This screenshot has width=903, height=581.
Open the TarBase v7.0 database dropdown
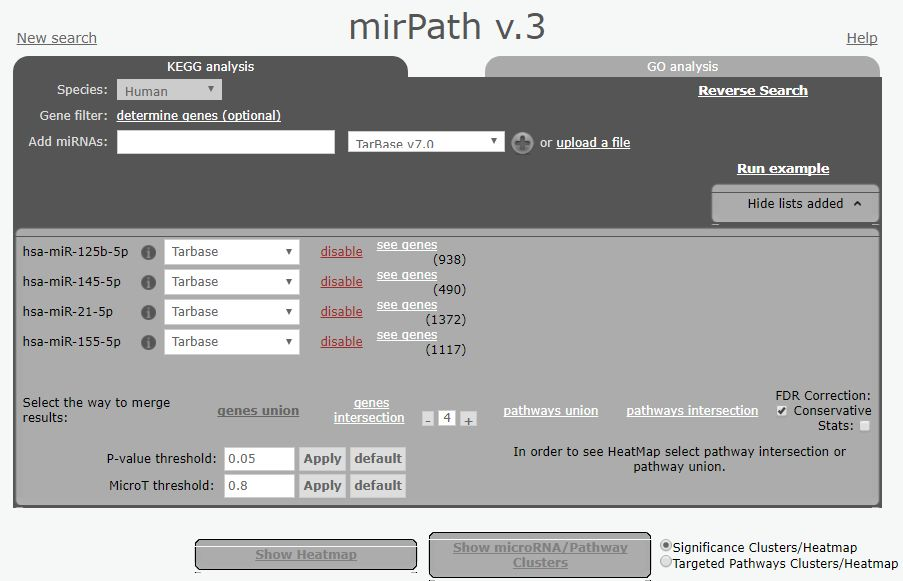[x=424, y=142]
